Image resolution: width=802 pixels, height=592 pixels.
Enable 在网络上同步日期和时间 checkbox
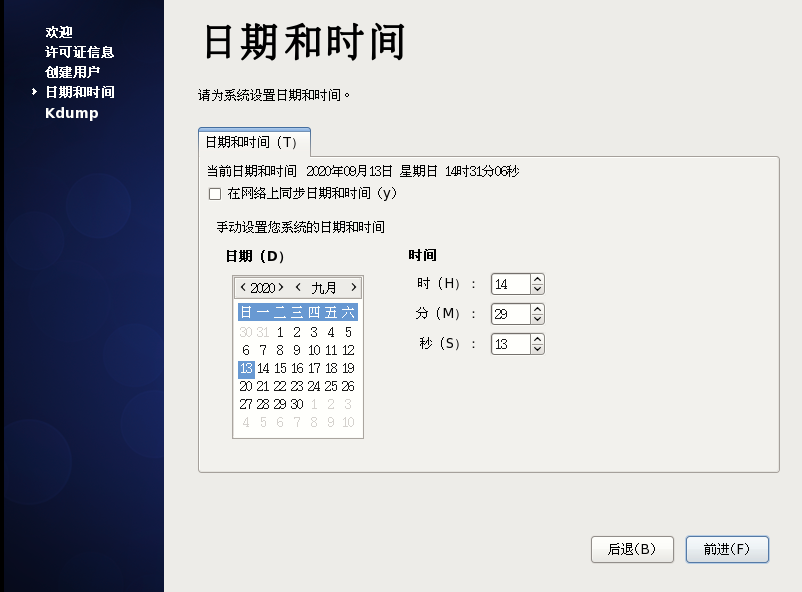pyautogui.click(x=215, y=194)
